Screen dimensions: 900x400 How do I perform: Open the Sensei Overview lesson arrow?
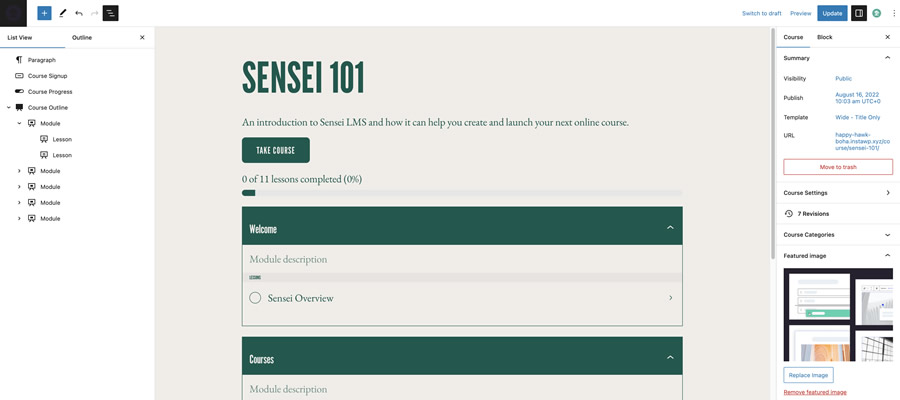[670, 298]
